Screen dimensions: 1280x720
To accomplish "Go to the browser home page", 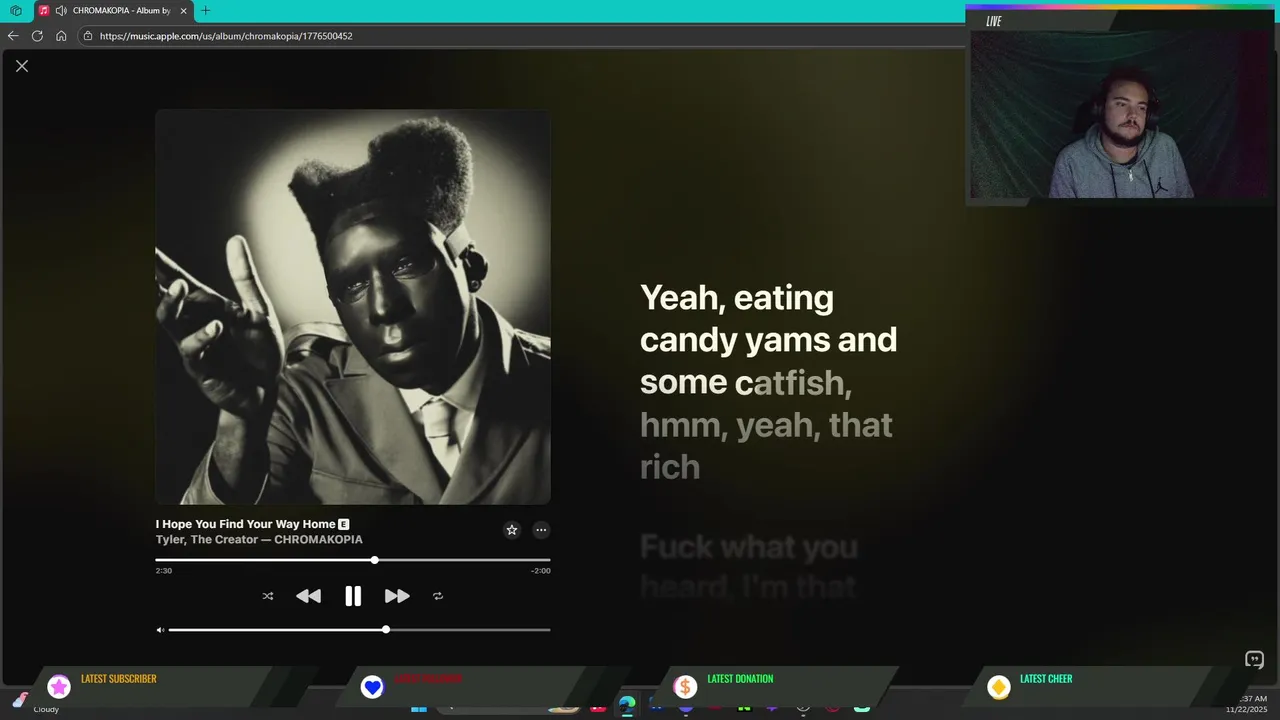I will point(61,36).
